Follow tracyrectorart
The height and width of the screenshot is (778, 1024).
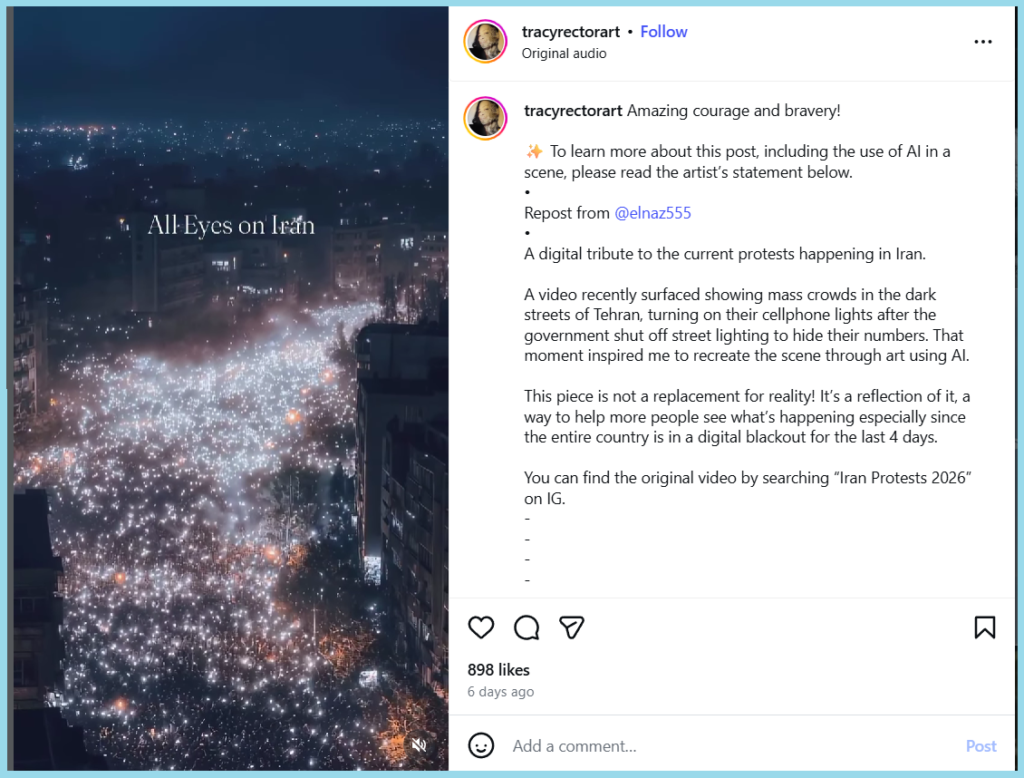(x=664, y=31)
